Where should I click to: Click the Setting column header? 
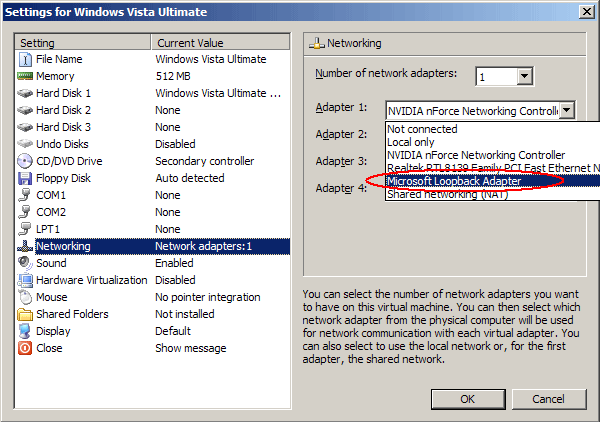tap(83, 42)
